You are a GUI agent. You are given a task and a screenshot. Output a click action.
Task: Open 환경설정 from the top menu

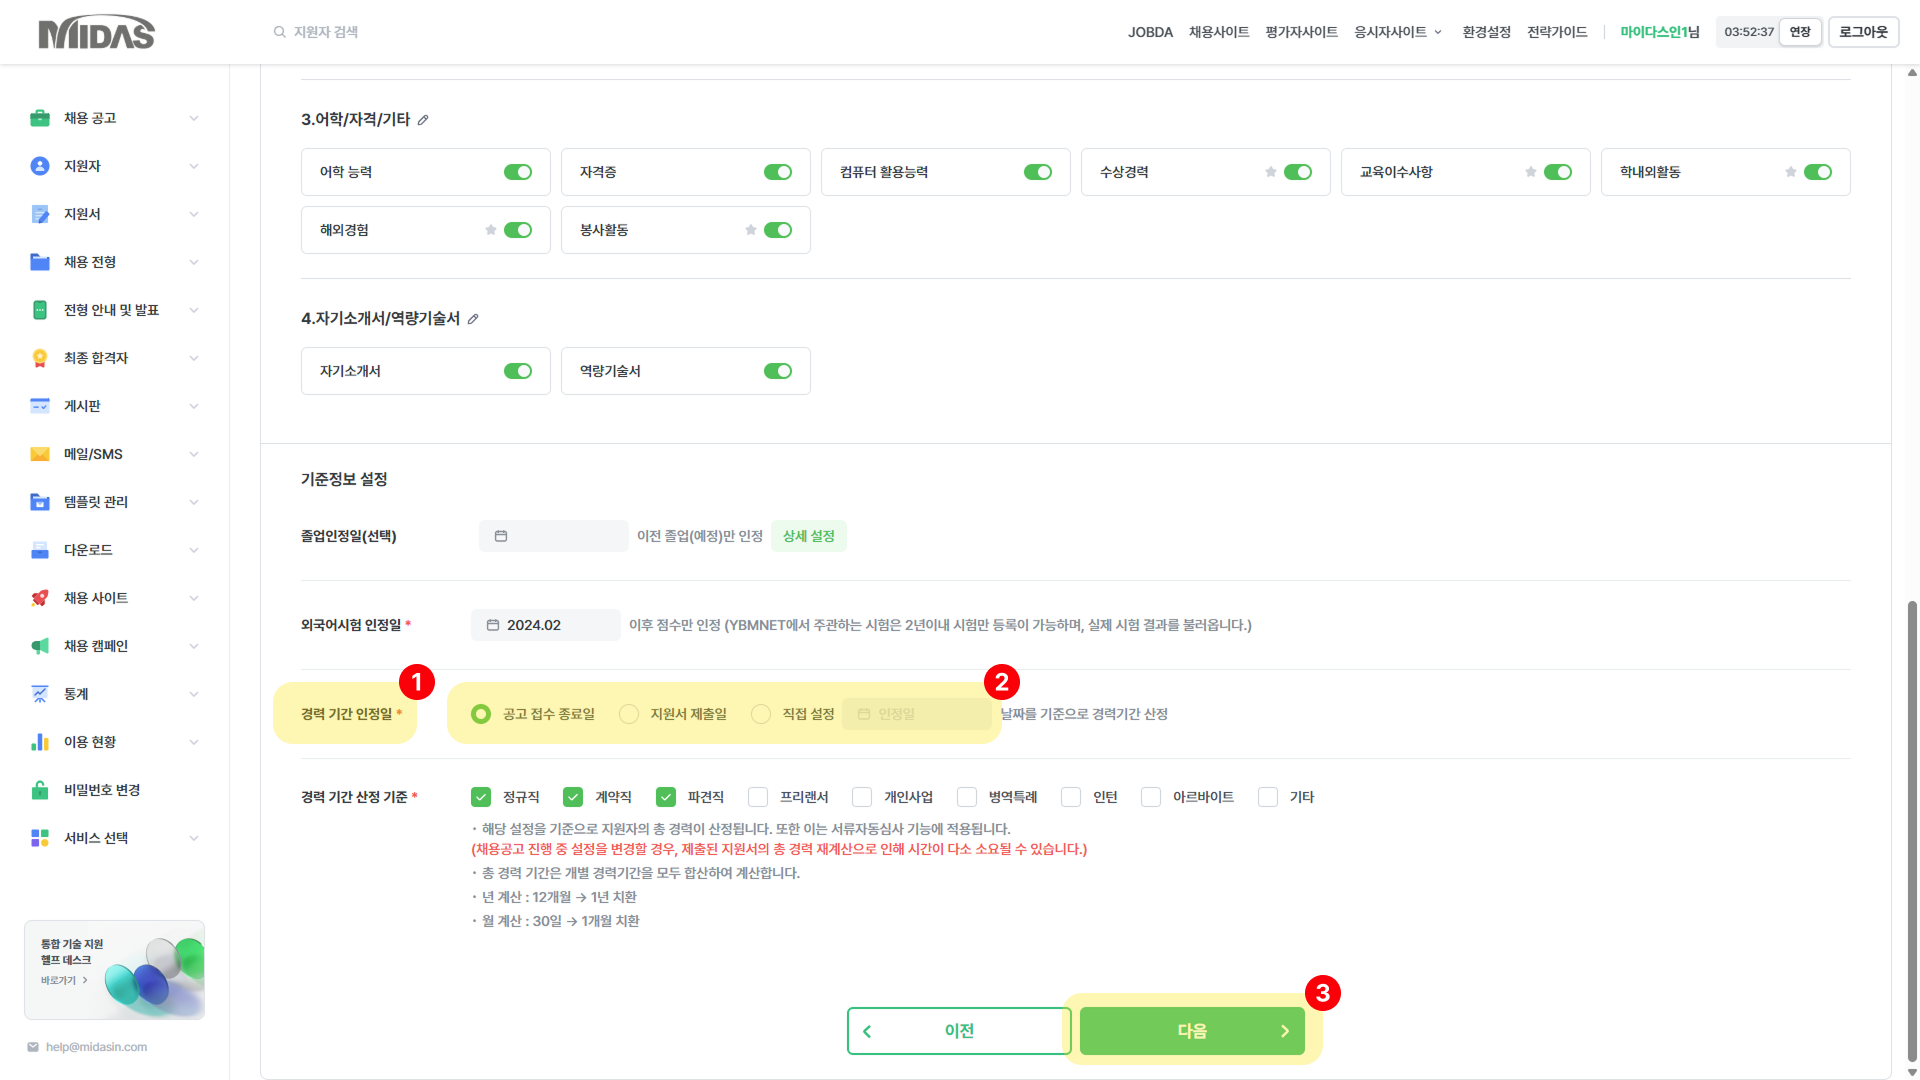click(x=1486, y=32)
